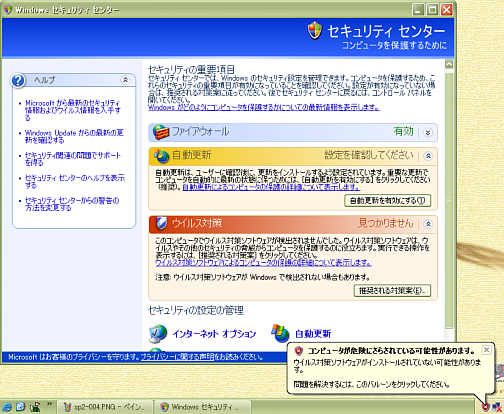This screenshot has height=414, width=504.
Task: Click the vertical scrollbar thumb
Action: coord(449,199)
